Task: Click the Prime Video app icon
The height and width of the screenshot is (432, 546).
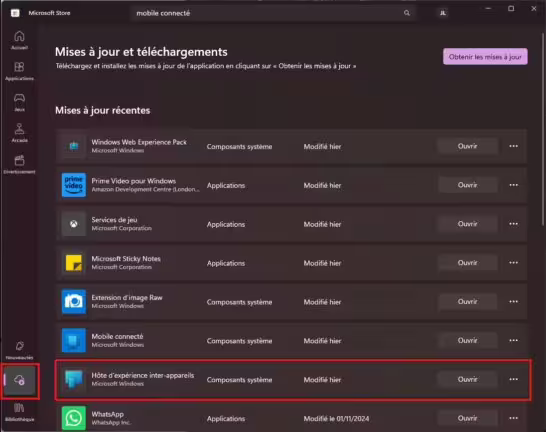Action: click(74, 185)
